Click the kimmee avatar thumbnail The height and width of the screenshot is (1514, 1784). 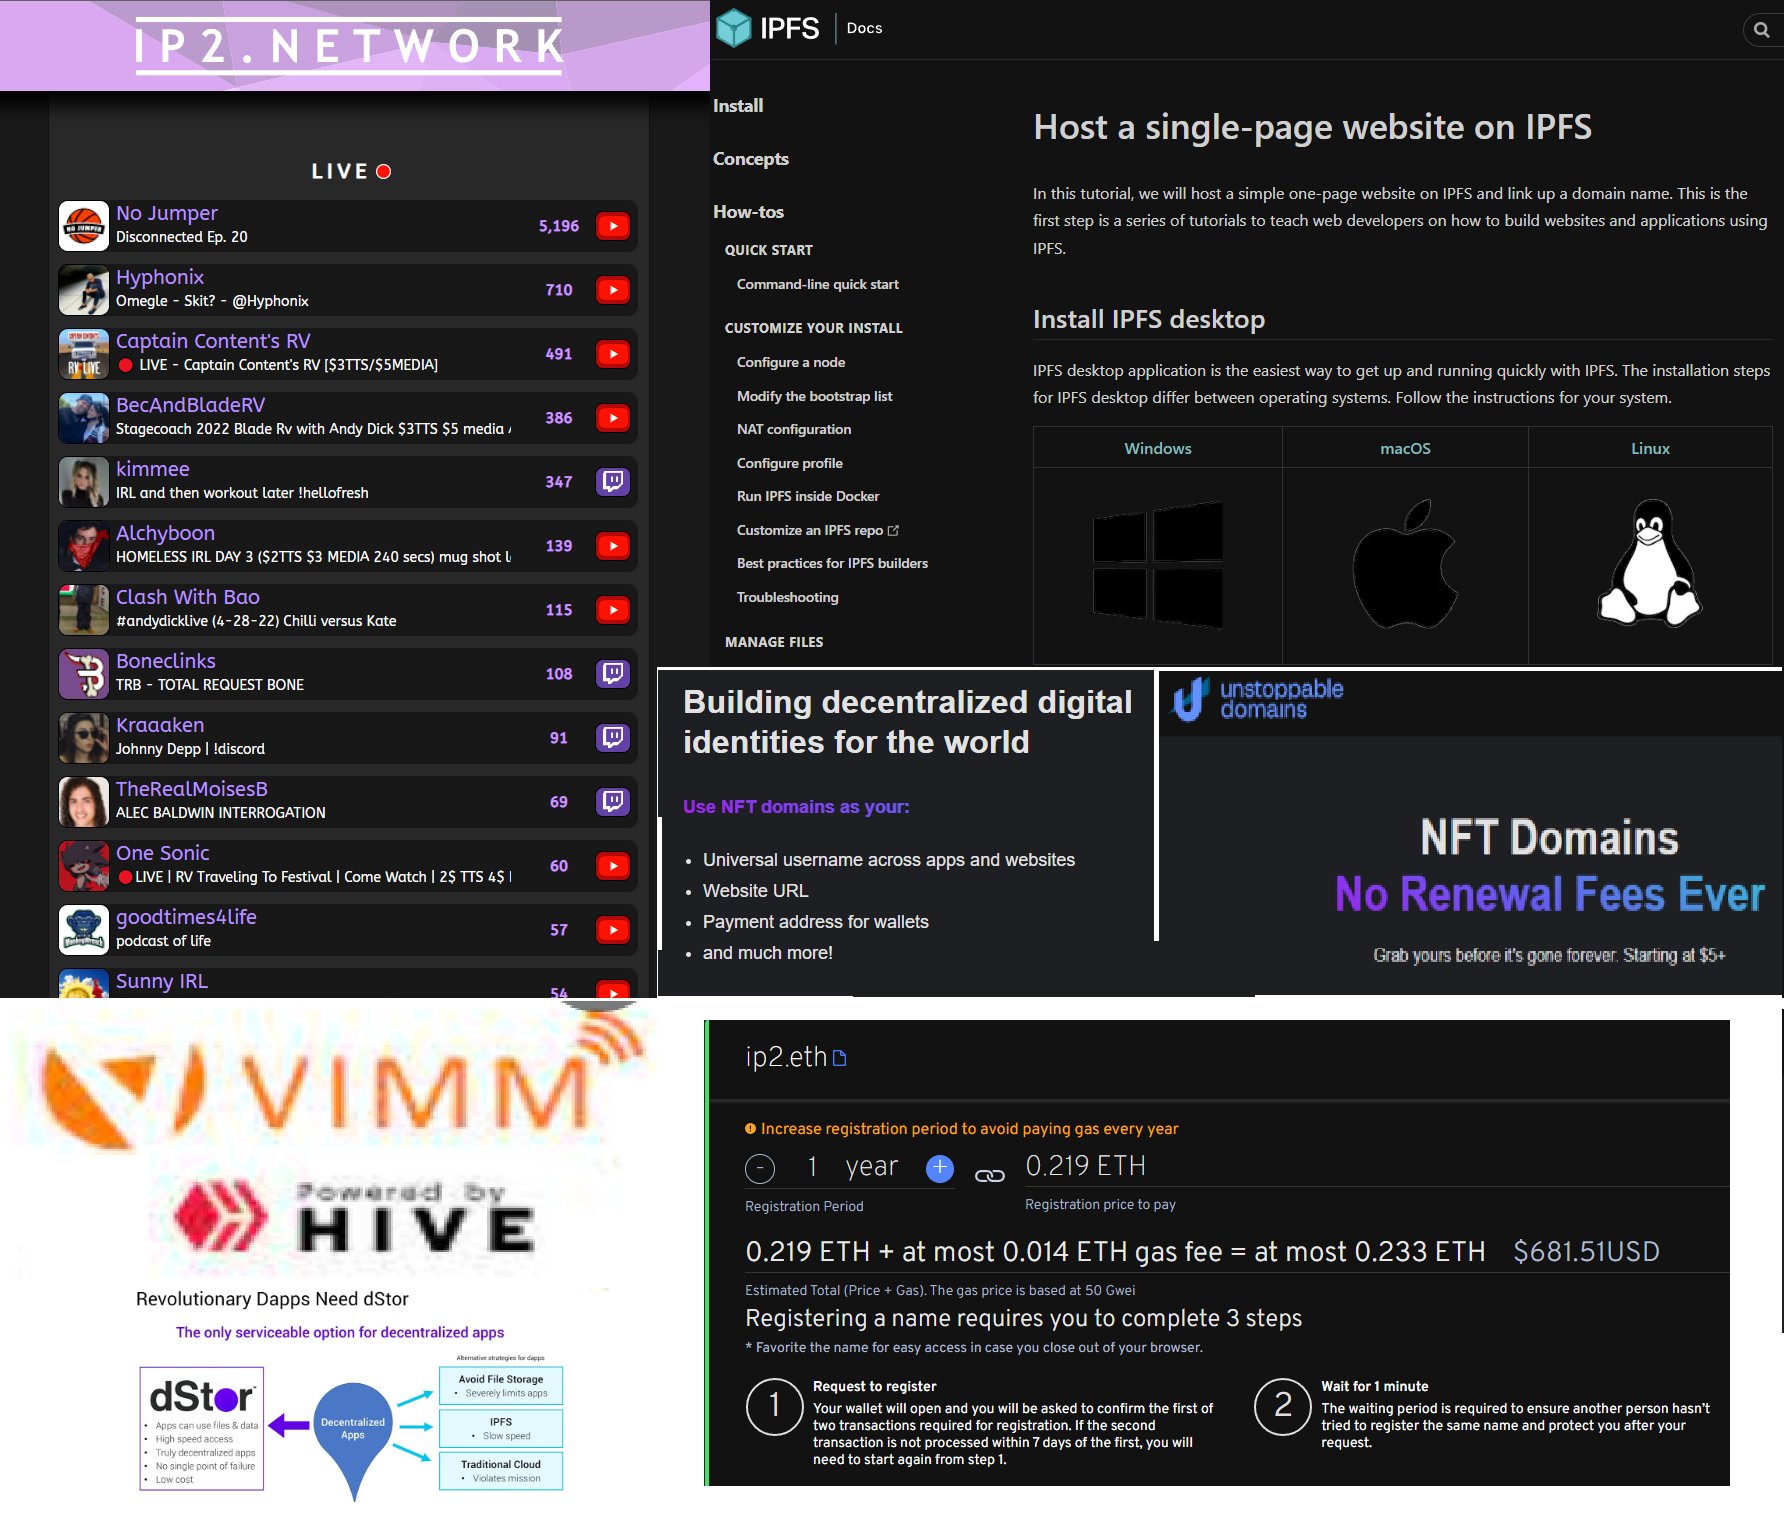click(x=84, y=482)
